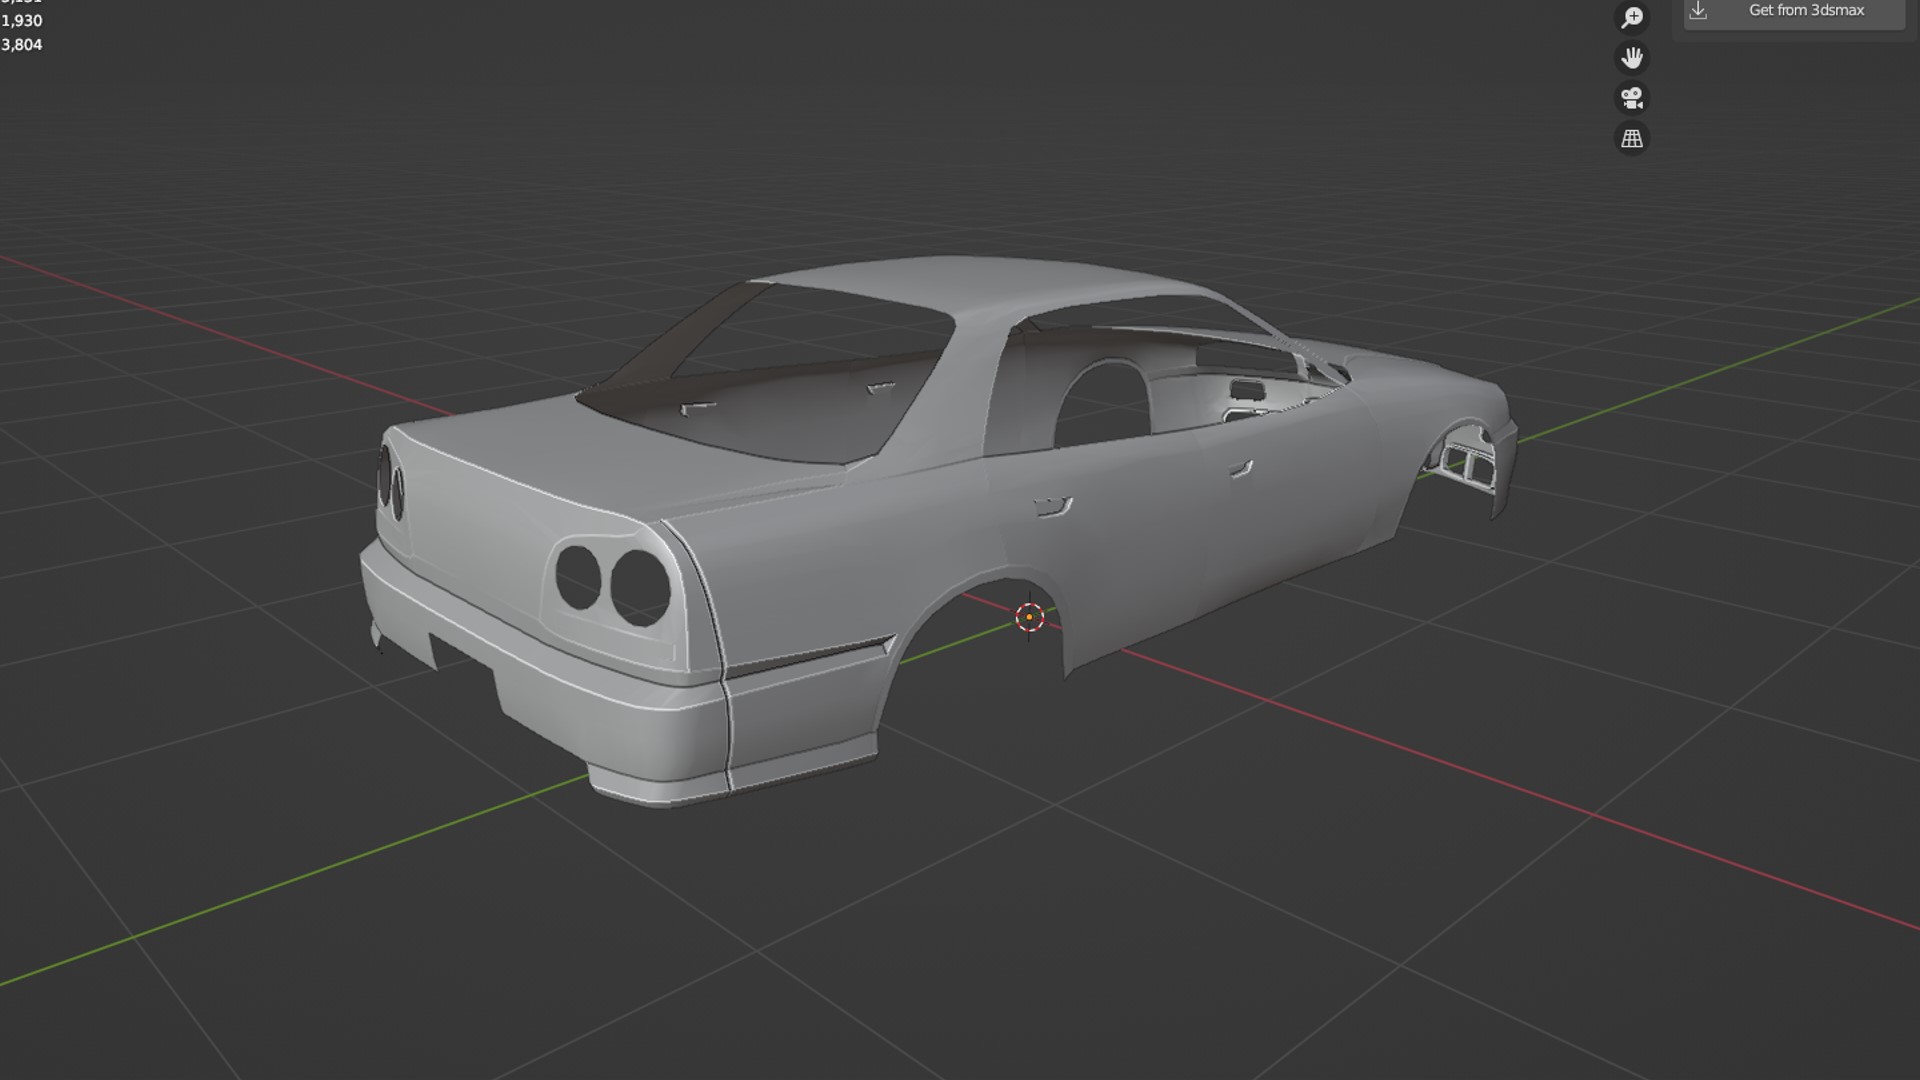The image size is (1920, 1080).
Task: Select the pan hand navigation icon
Action: tap(1632, 58)
